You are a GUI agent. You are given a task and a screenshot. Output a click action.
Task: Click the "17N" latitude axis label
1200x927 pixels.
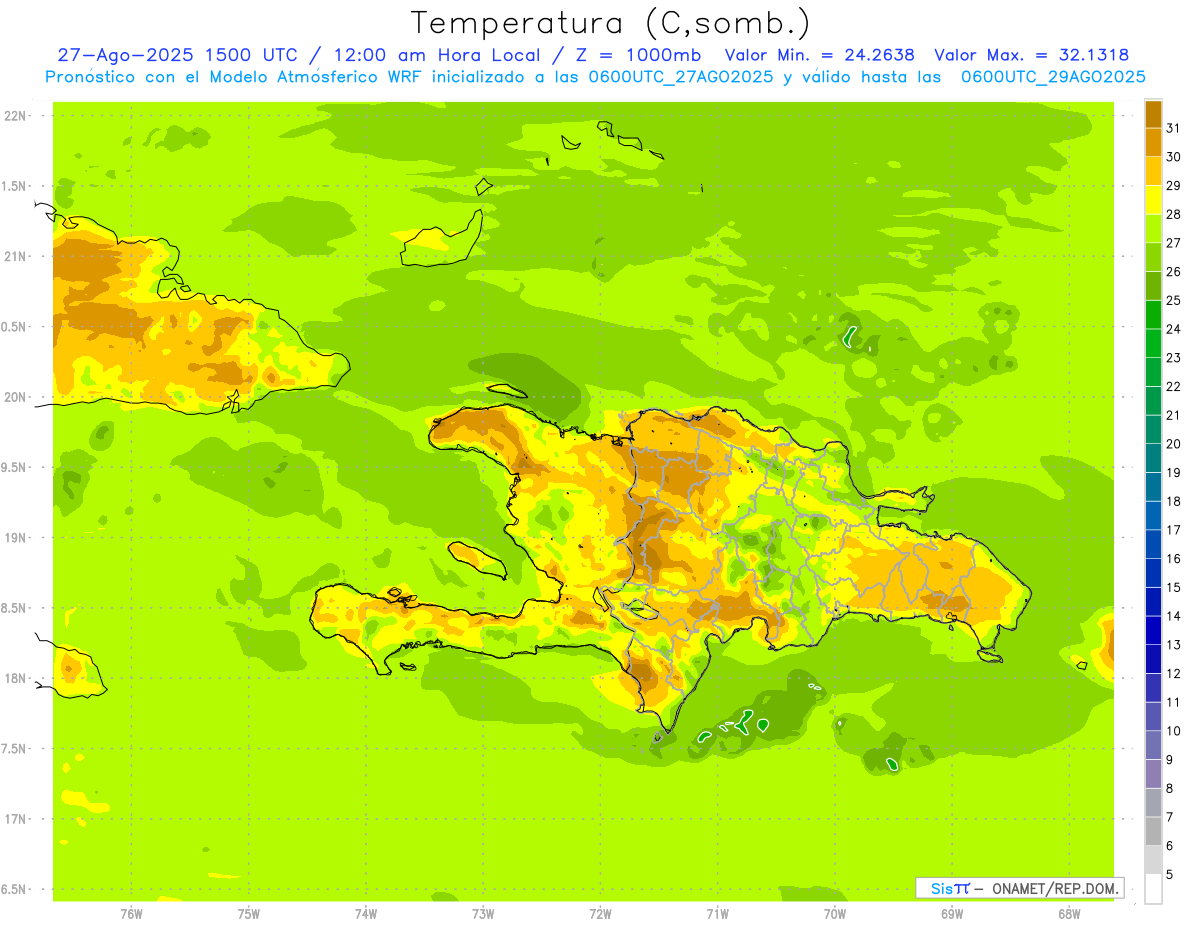pos(15,819)
